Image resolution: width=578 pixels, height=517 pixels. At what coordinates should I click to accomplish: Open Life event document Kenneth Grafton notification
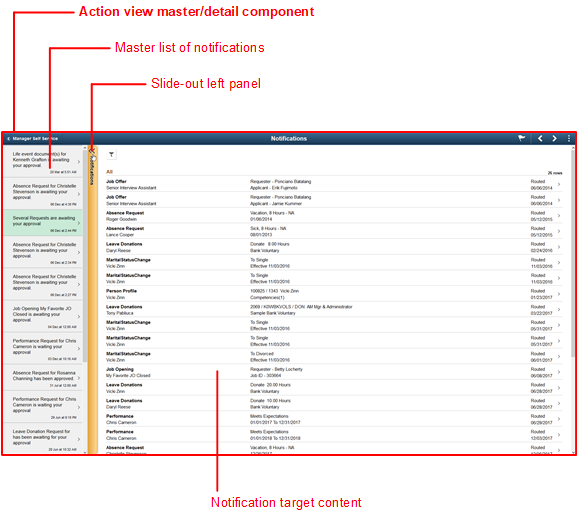(x=43, y=162)
